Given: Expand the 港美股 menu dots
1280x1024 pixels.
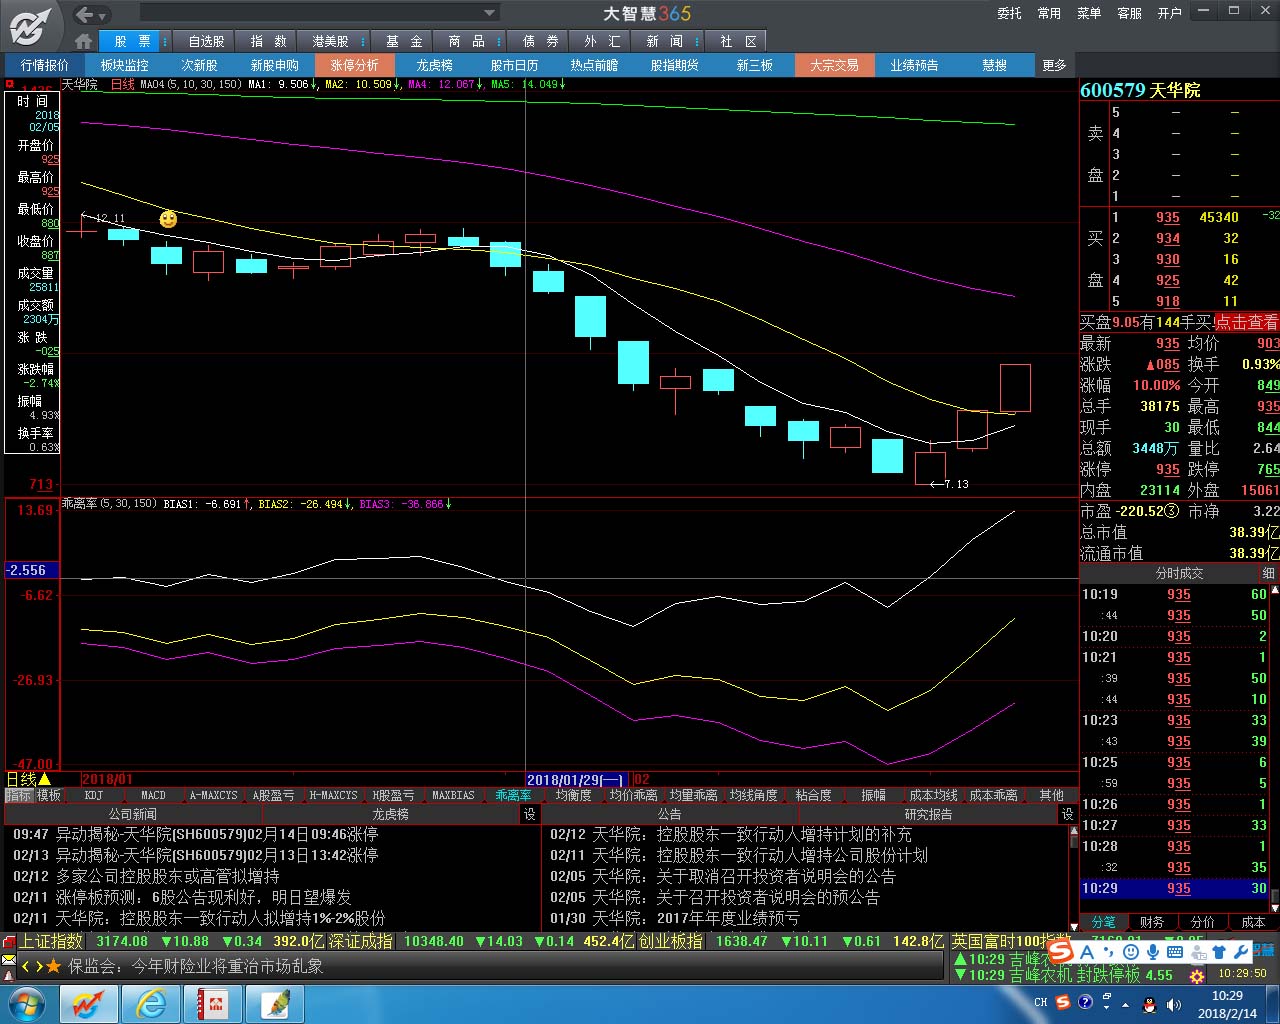Looking at the screenshot, I should click(x=362, y=41).
